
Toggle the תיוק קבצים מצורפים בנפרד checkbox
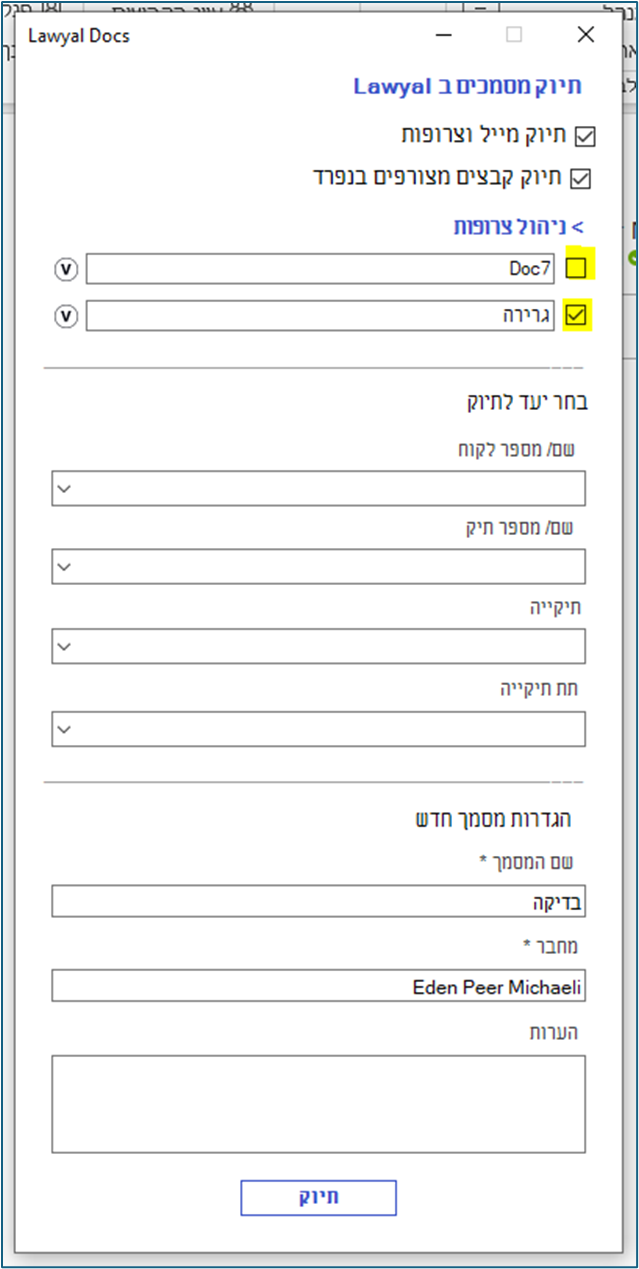click(580, 179)
